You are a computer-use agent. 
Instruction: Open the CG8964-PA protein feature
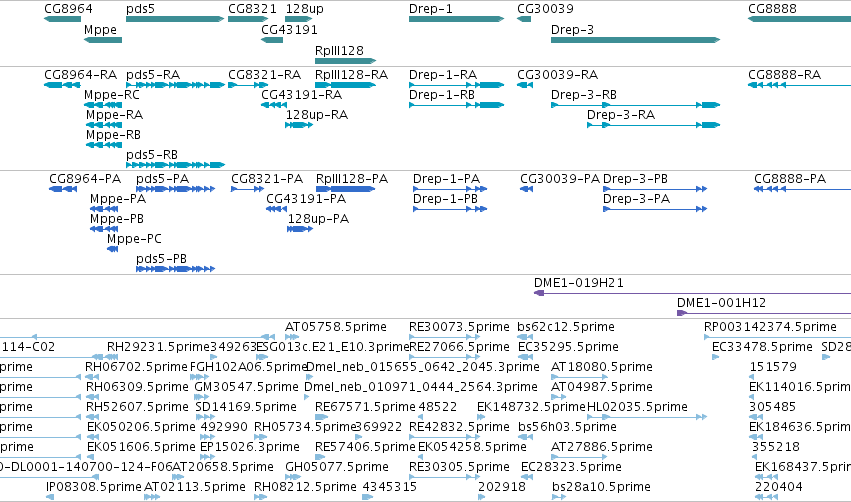63,189
